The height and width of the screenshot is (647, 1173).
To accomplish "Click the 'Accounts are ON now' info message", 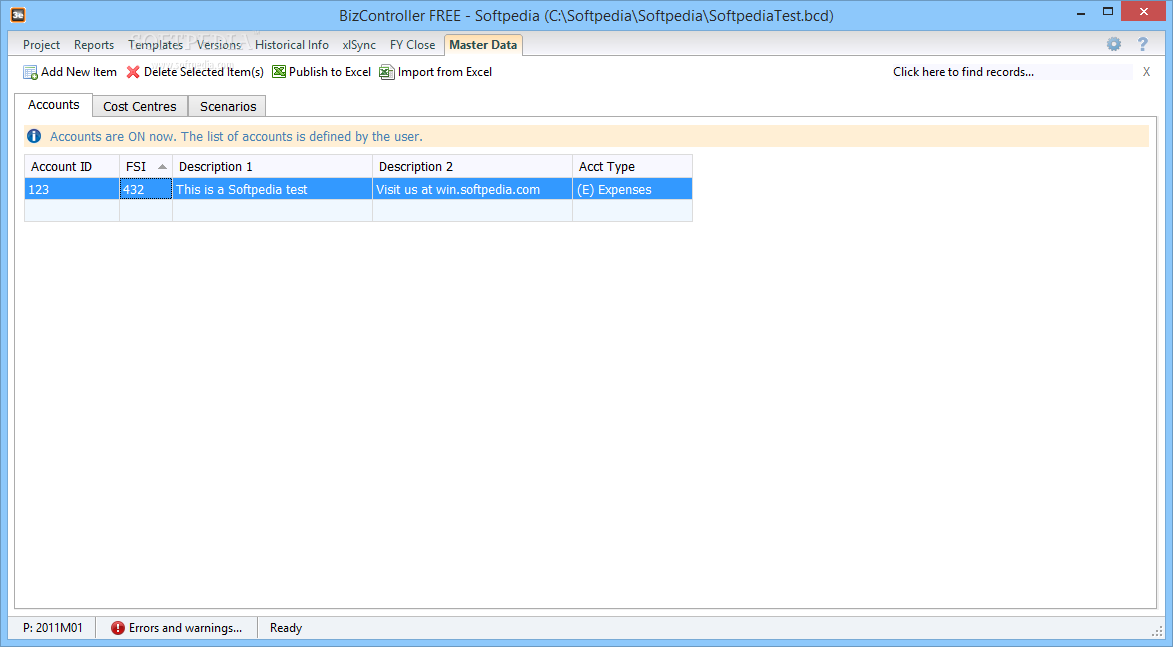I will tap(236, 136).
